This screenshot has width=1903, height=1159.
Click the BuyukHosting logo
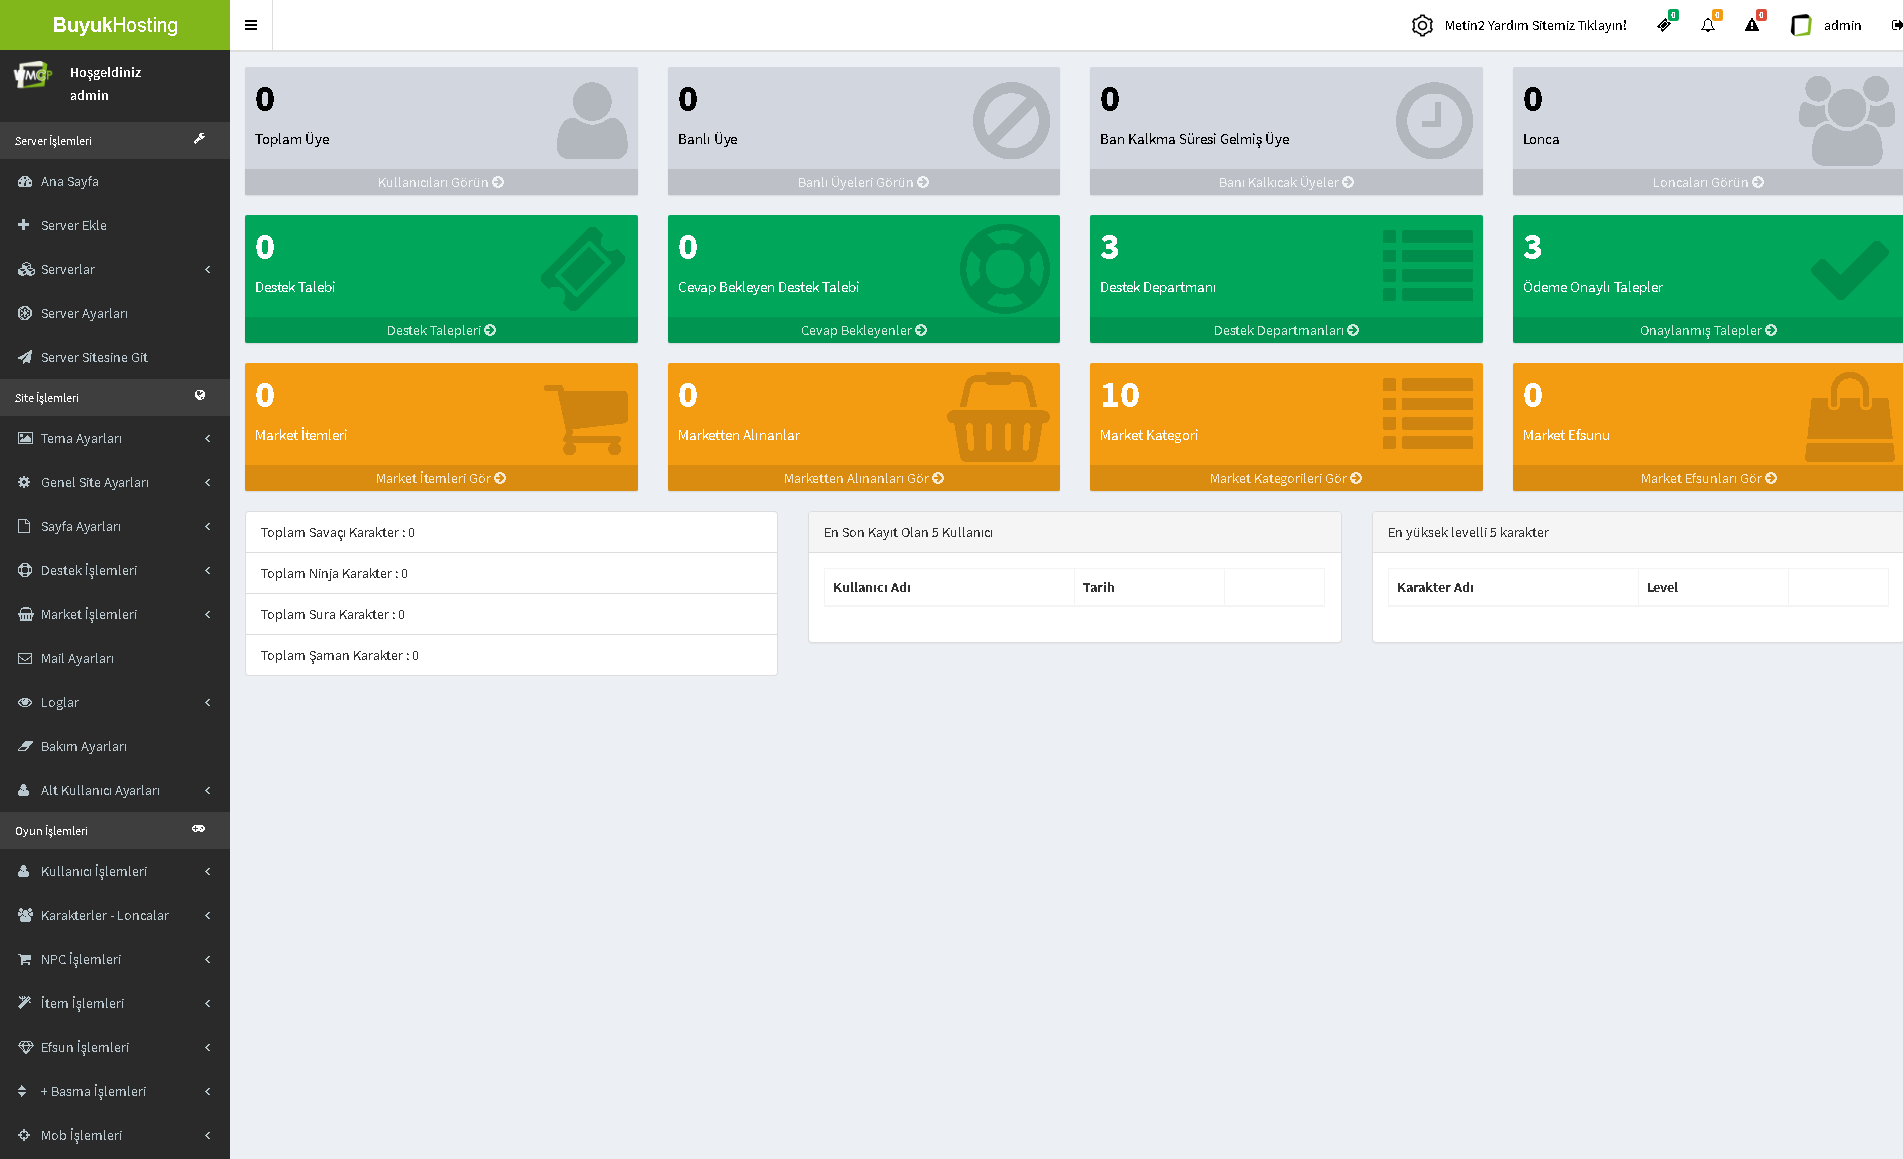115,25
